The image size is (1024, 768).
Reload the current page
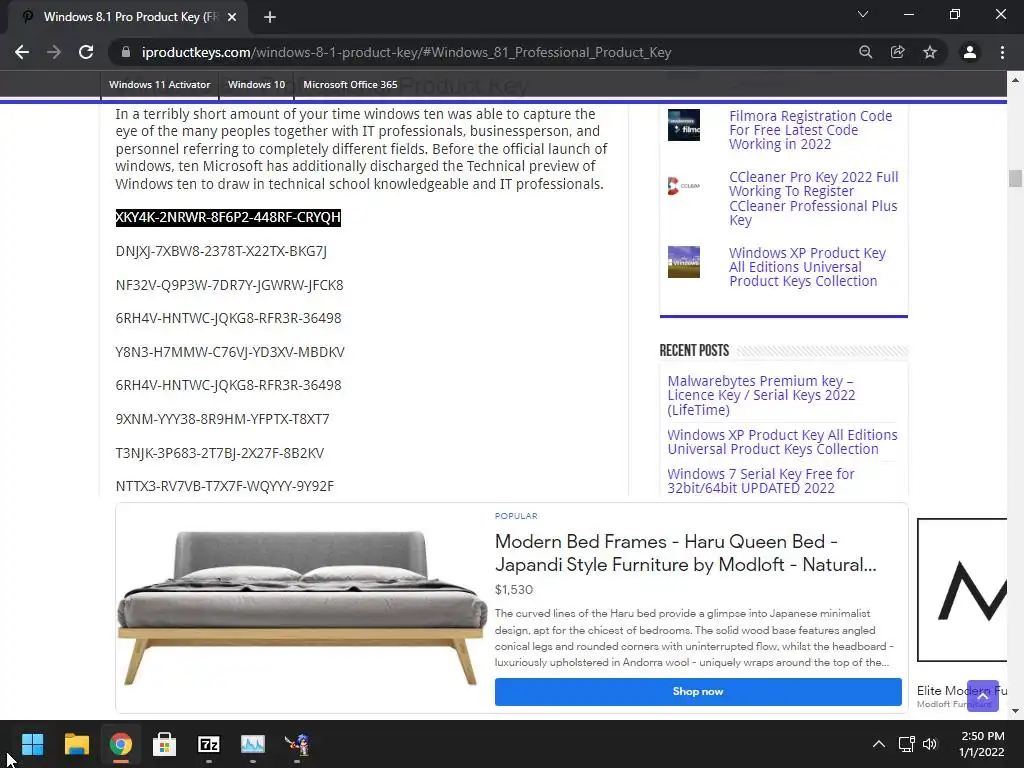(x=86, y=52)
